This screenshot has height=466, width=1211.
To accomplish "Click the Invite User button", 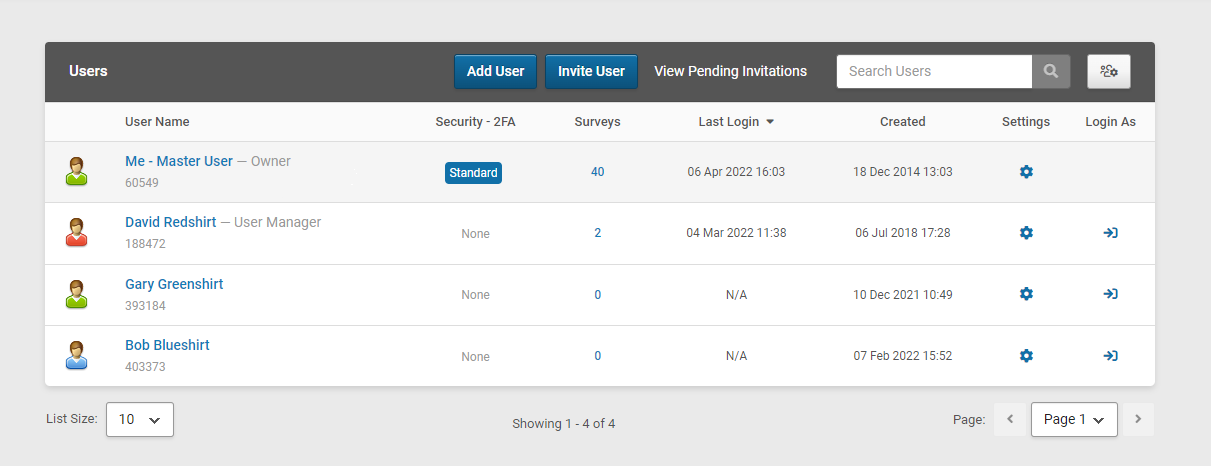I will click(591, 71).
